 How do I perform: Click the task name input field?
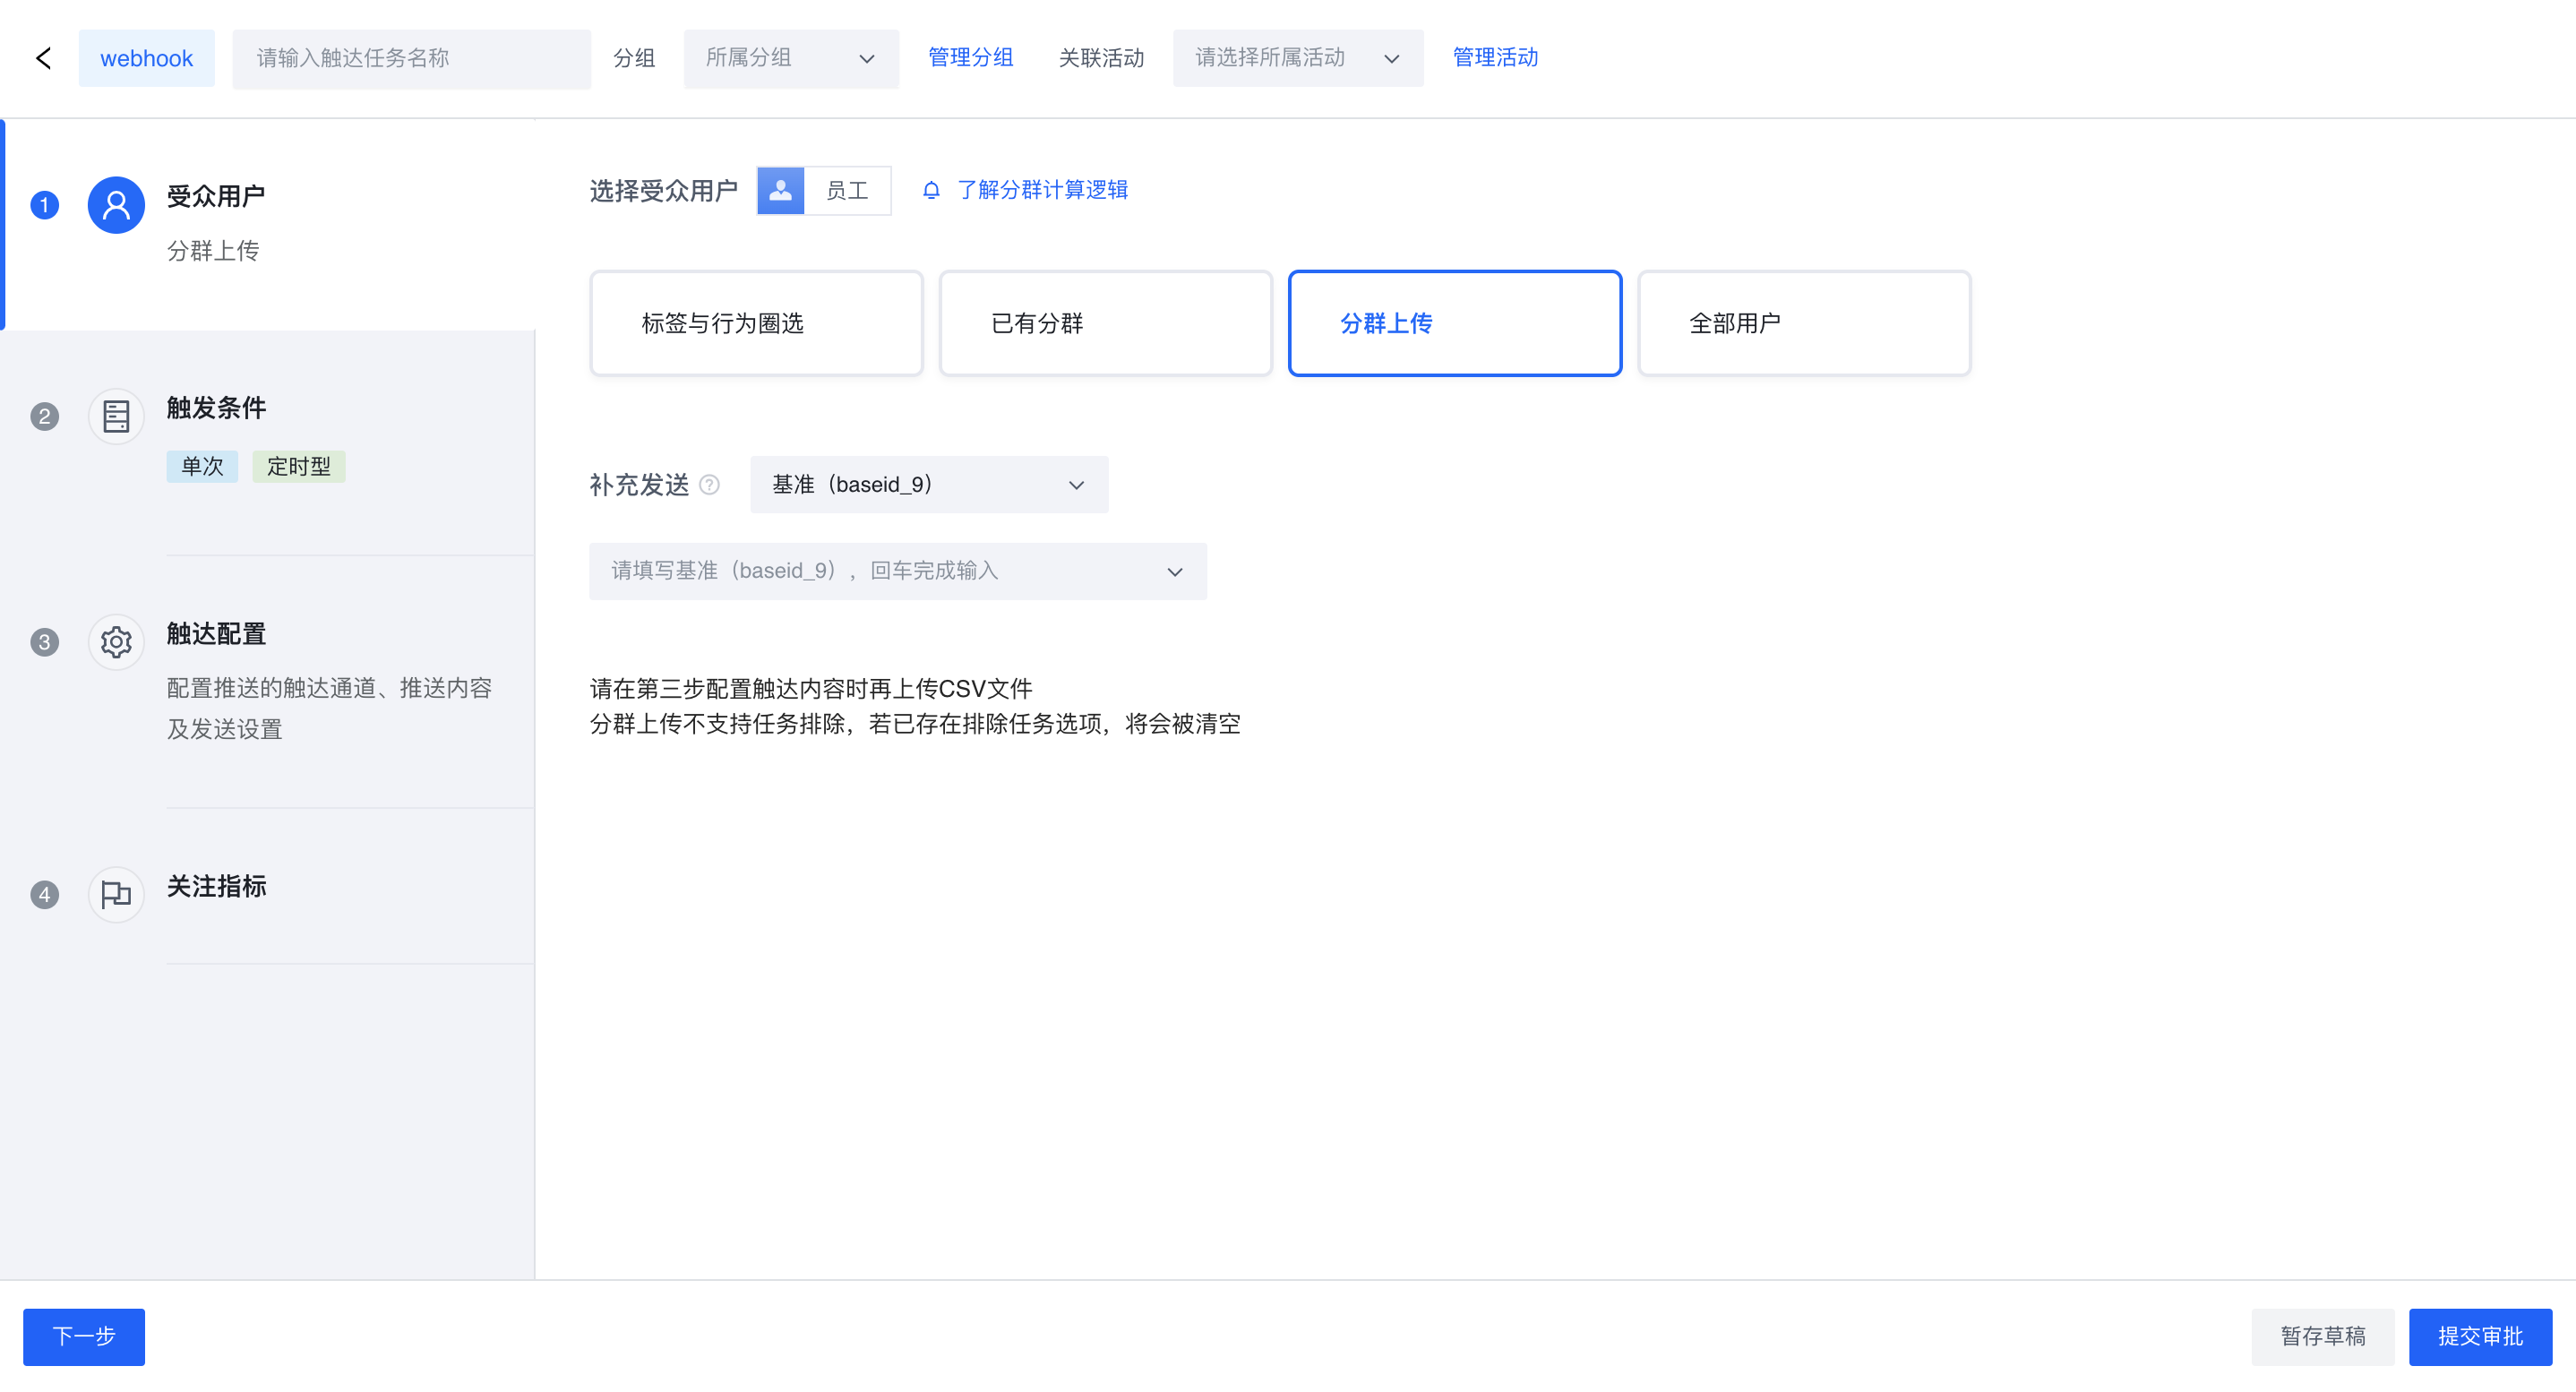click(x=411, y=58)
